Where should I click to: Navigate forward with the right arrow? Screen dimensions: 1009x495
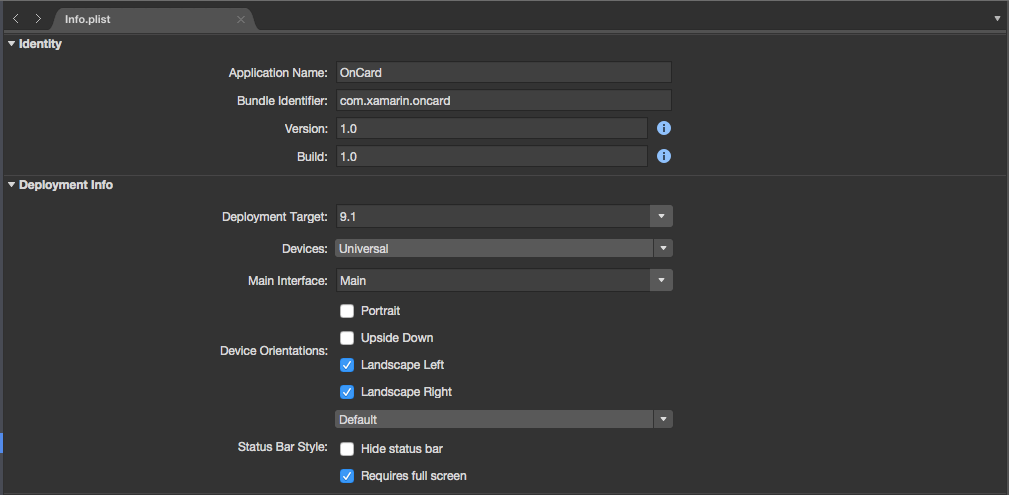click(38, 19)
